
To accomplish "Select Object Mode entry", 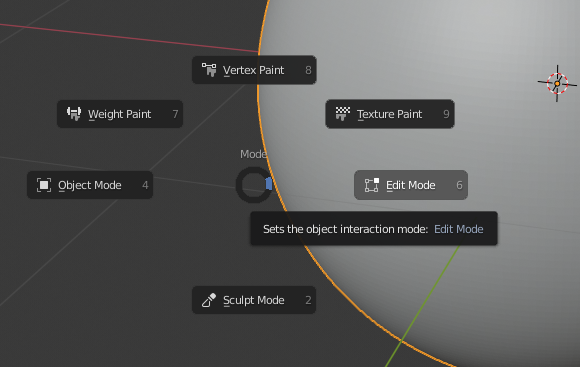I will 90,185.
